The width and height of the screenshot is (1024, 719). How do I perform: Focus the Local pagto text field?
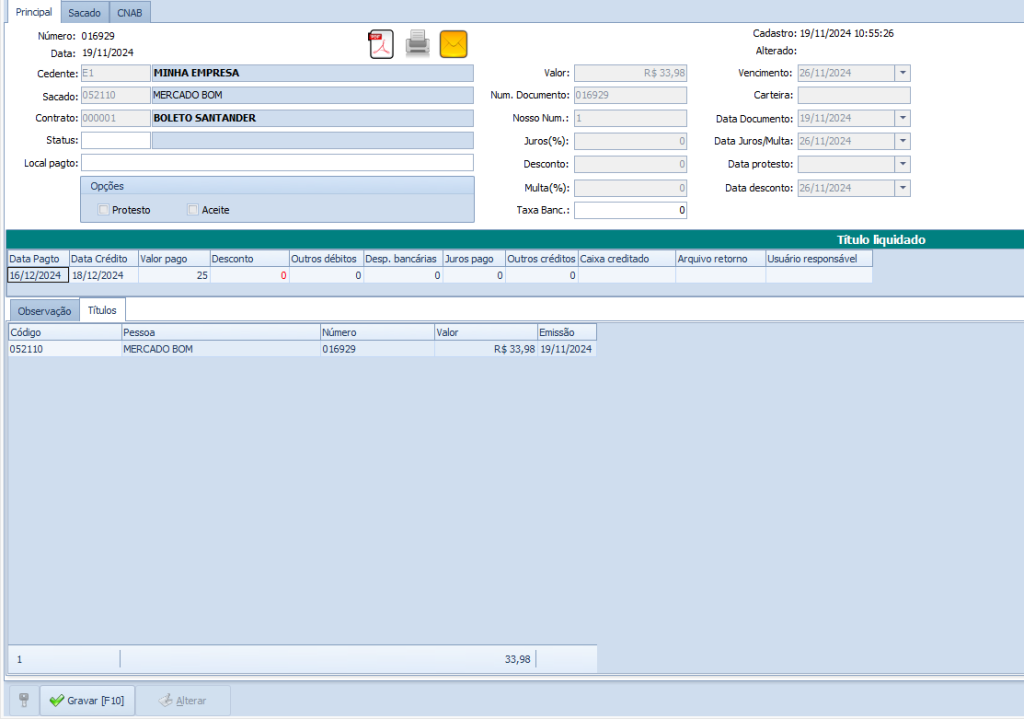point(276,163)
